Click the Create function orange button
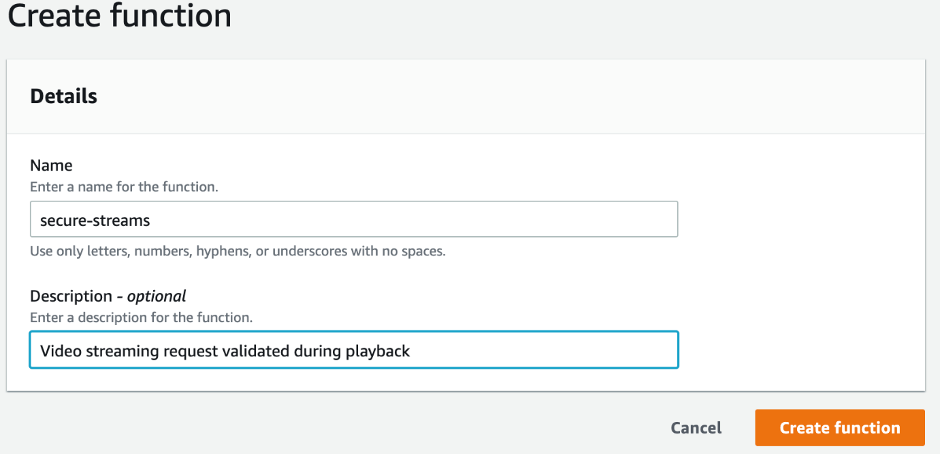This screenshot has height=454, width=941. click(839, 427)
